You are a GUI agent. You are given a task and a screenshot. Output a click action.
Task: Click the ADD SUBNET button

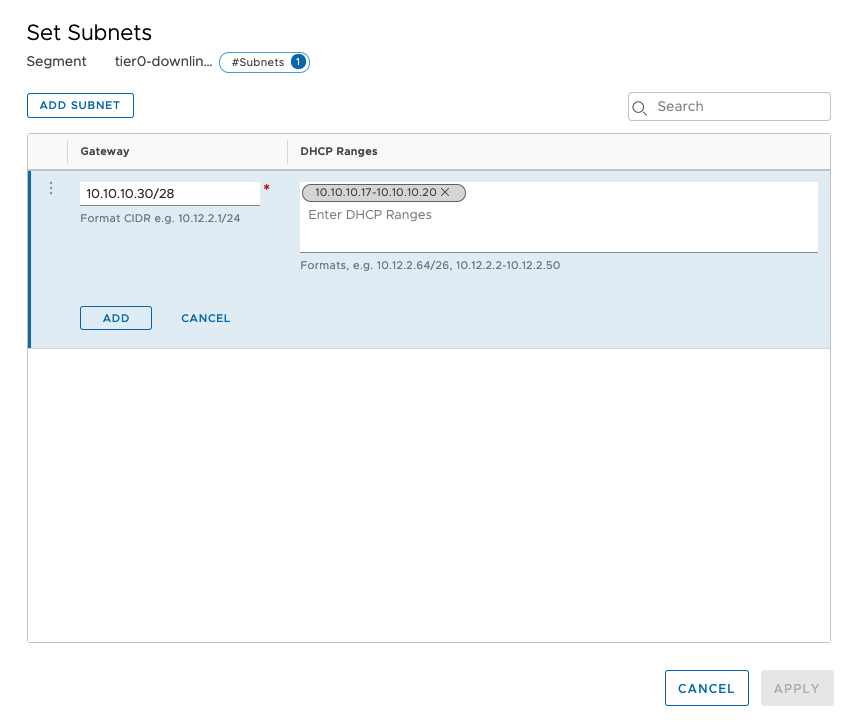coord(80,105)
